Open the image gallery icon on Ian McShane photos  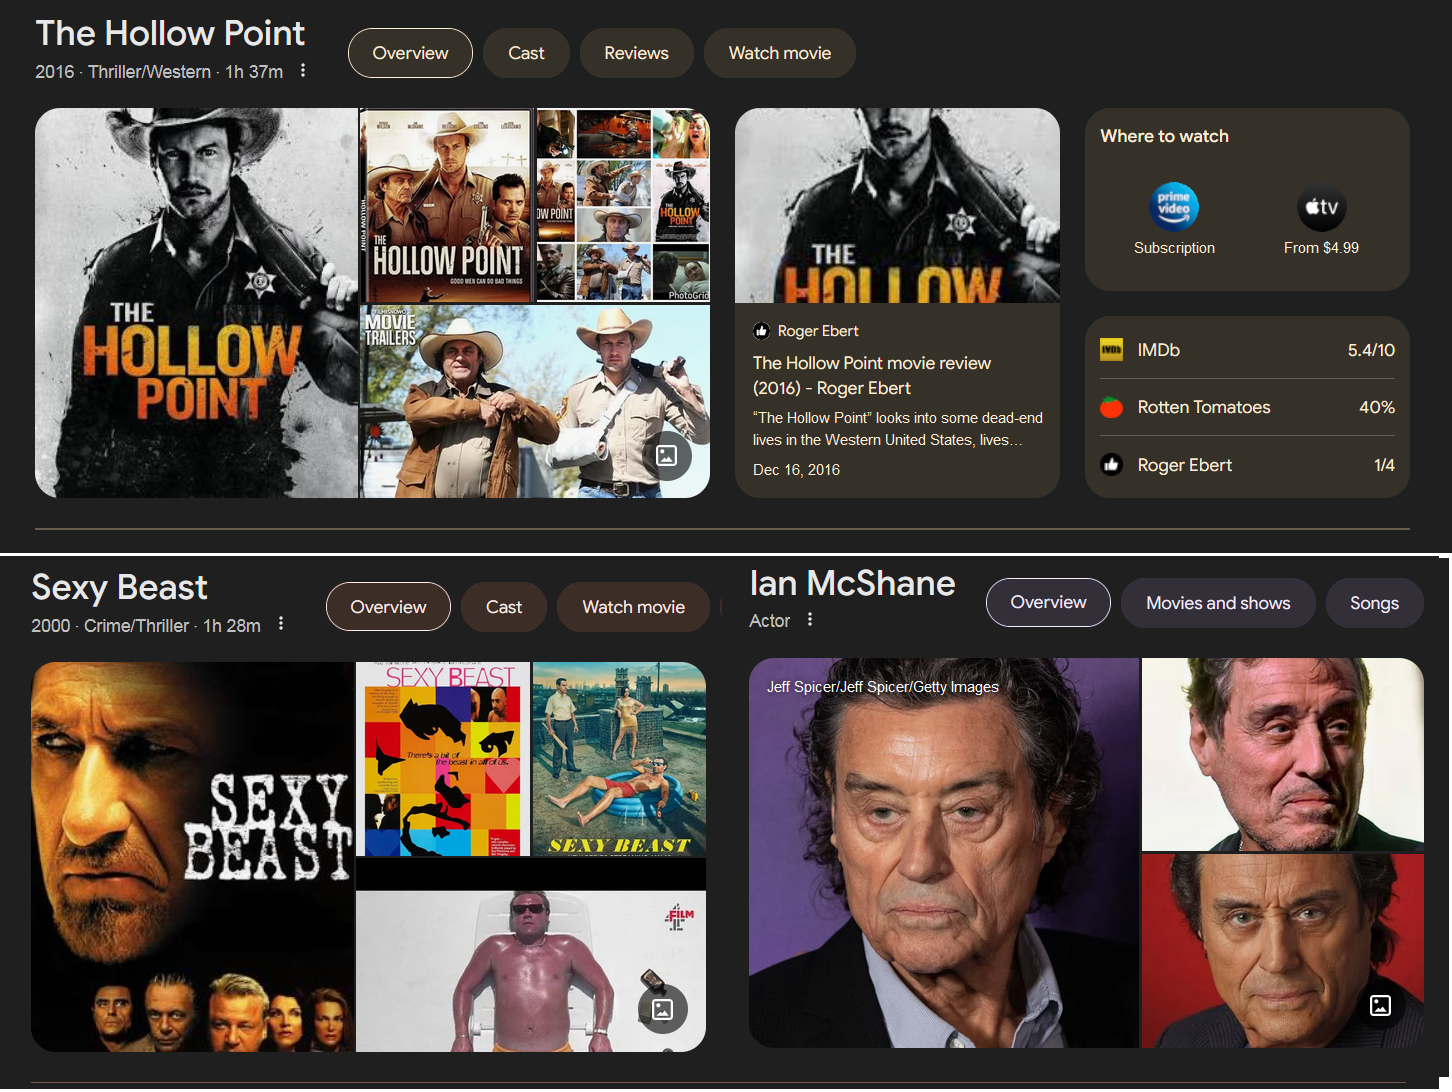tap(1380, 1006)
